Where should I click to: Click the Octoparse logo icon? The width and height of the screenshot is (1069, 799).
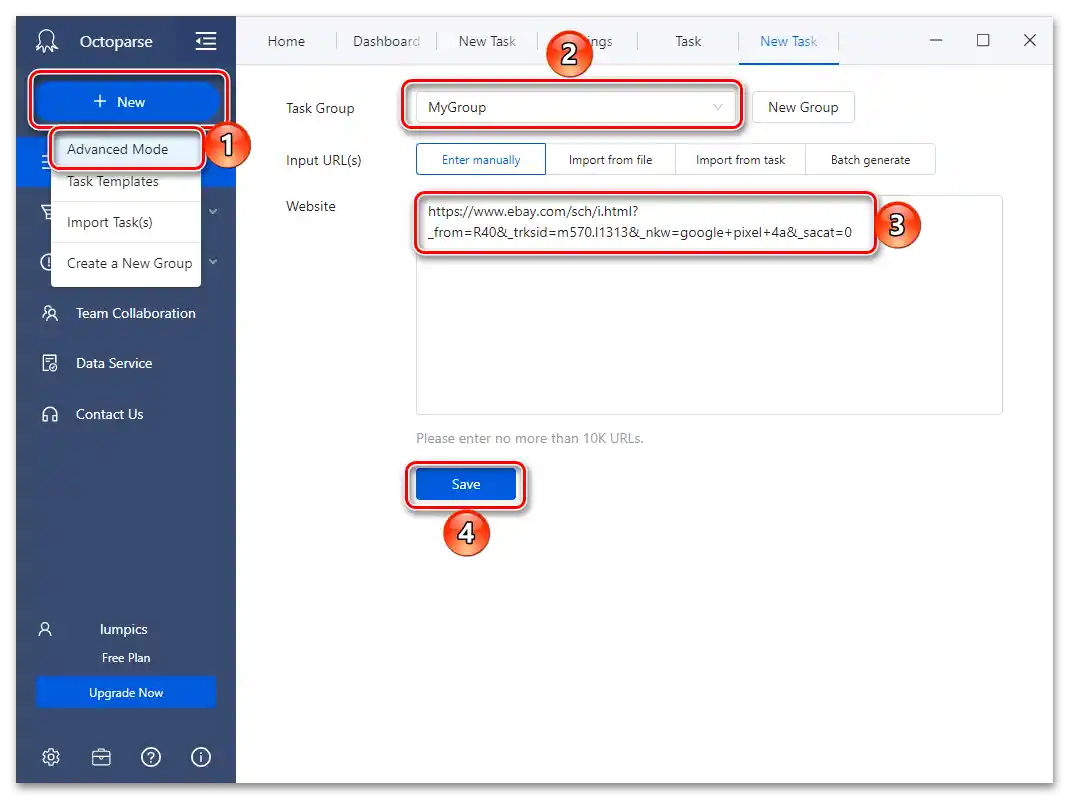46,41
